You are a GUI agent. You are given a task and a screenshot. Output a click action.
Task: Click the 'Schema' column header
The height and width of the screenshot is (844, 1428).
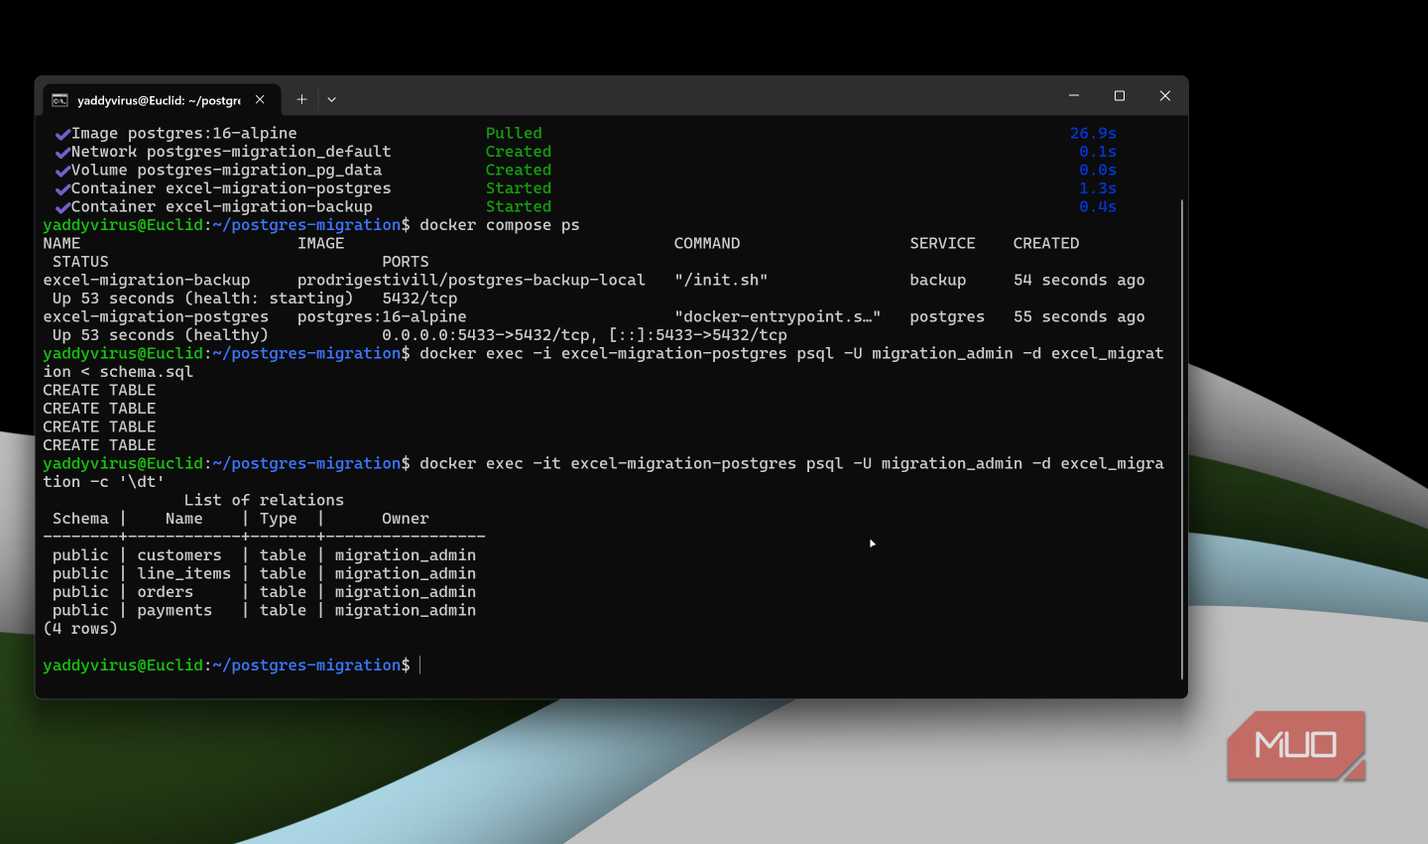point(80,518)
